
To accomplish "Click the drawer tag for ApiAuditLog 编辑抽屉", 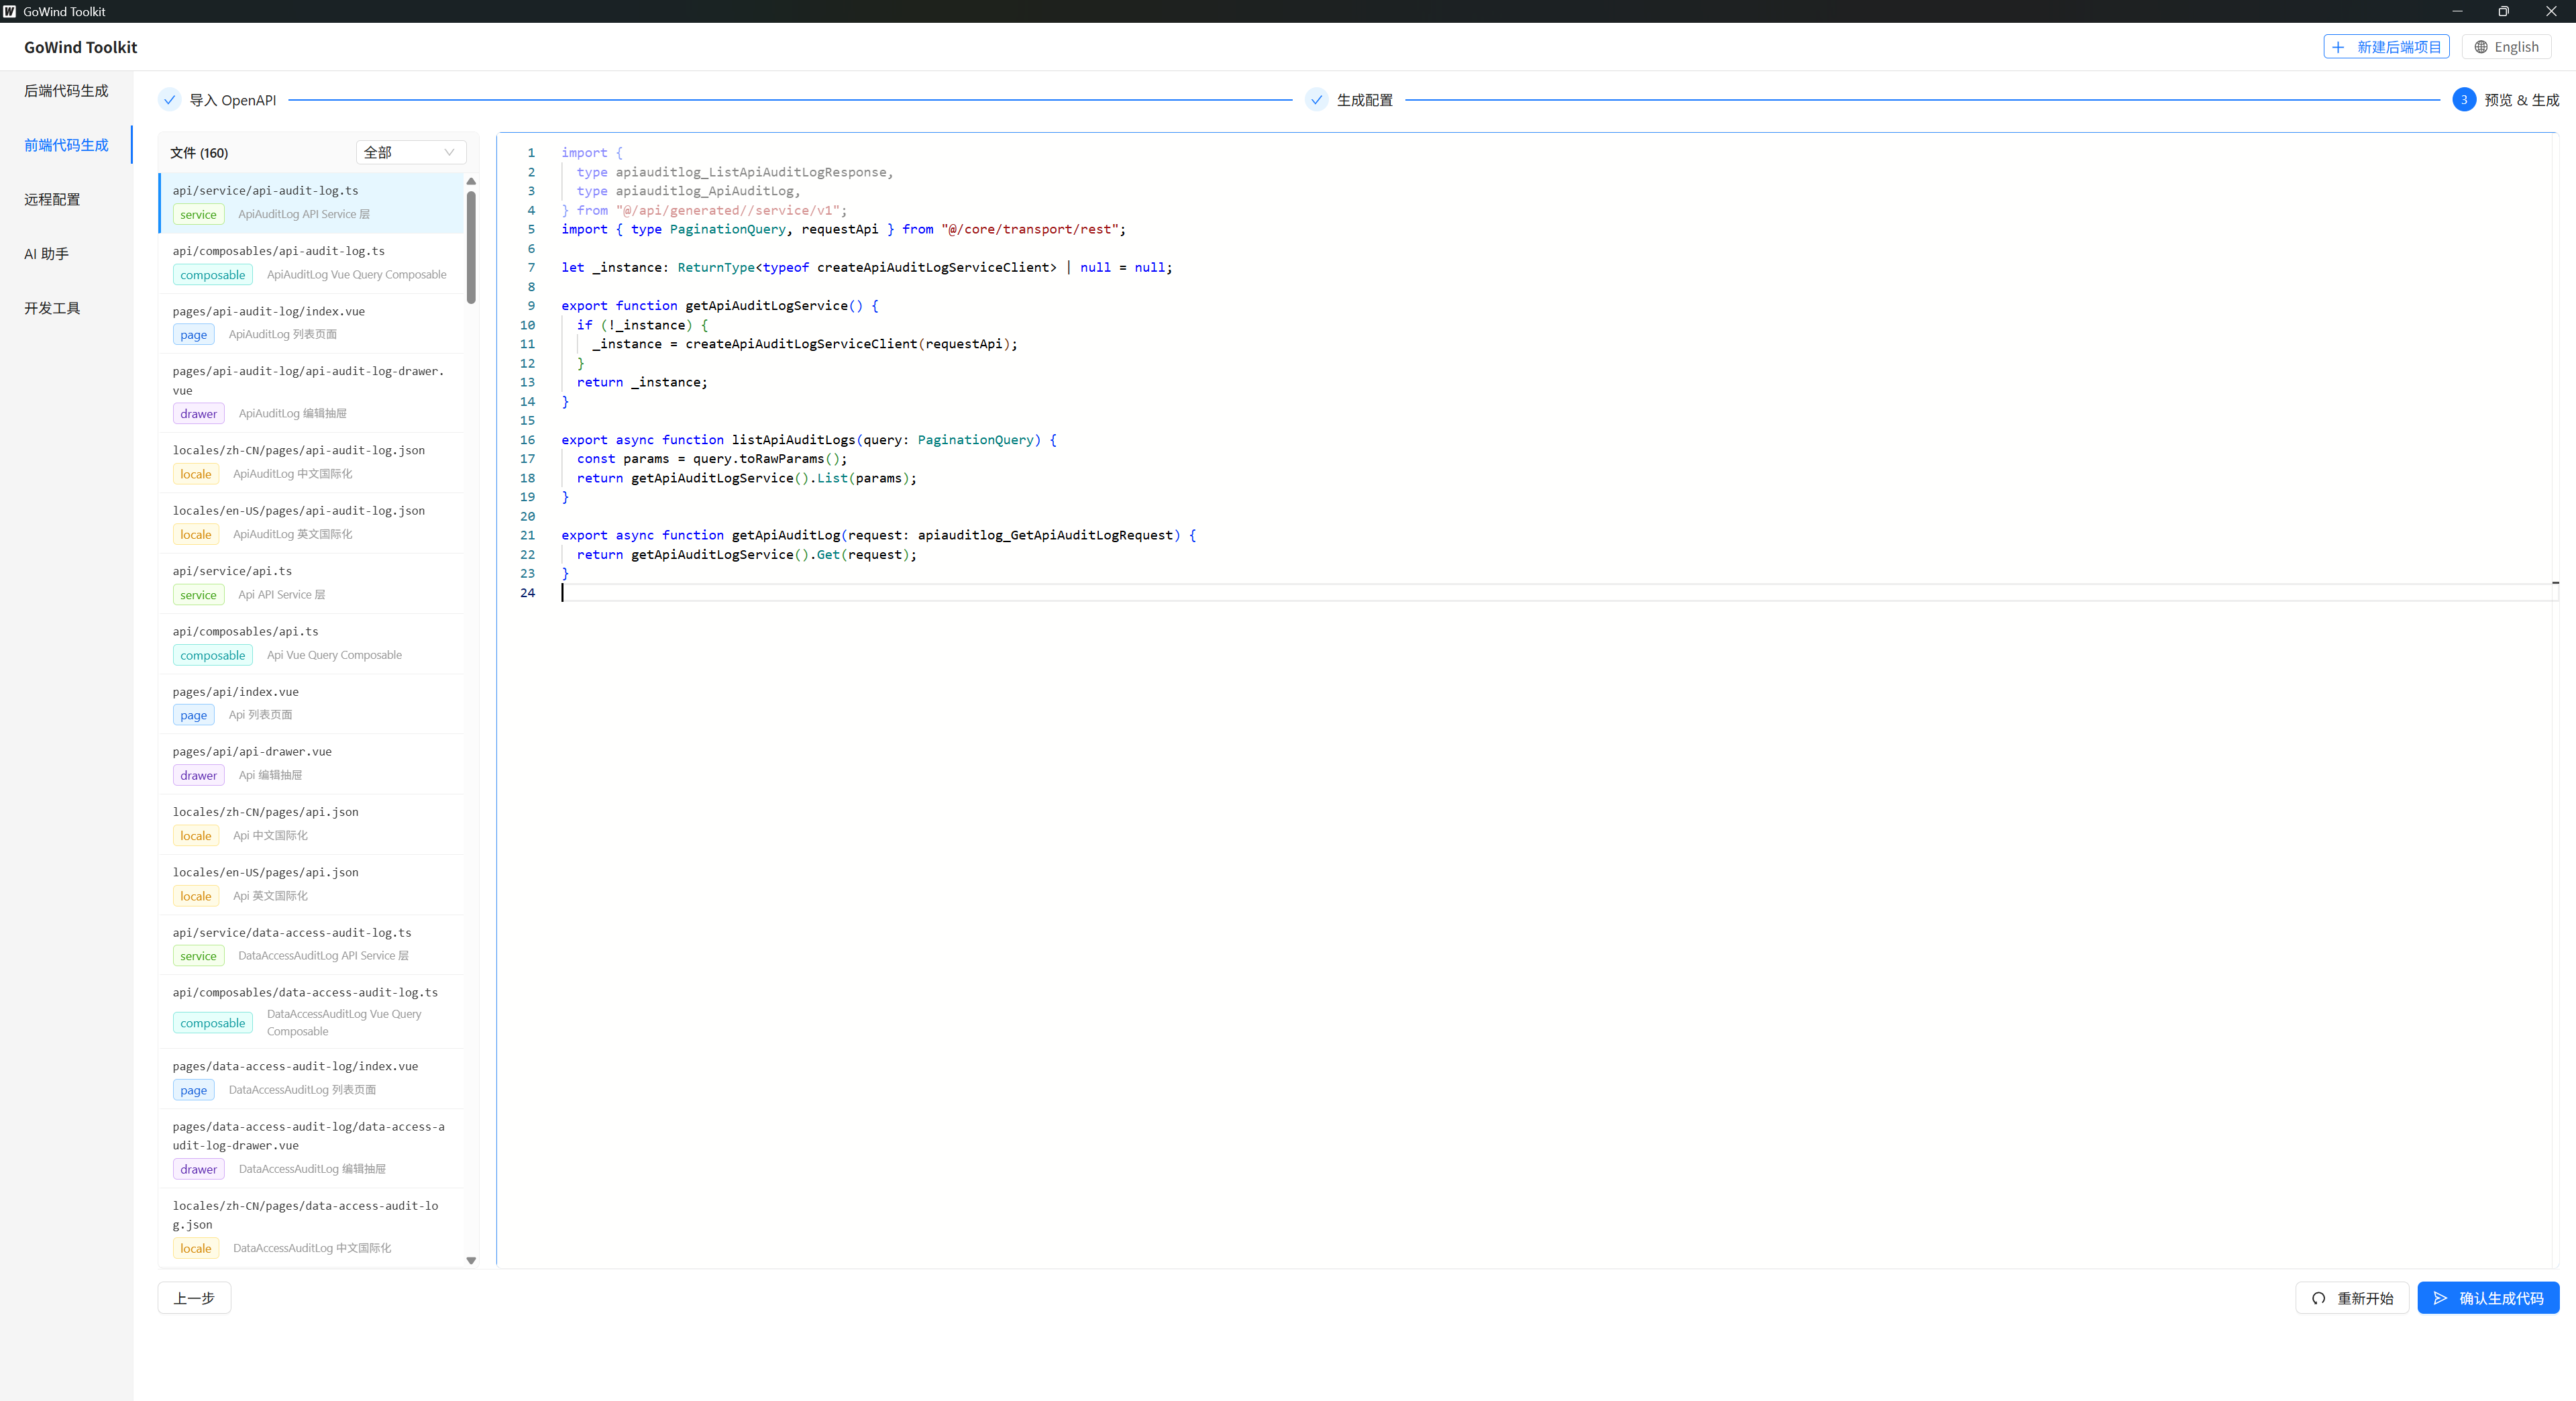I will click(198, 414).
